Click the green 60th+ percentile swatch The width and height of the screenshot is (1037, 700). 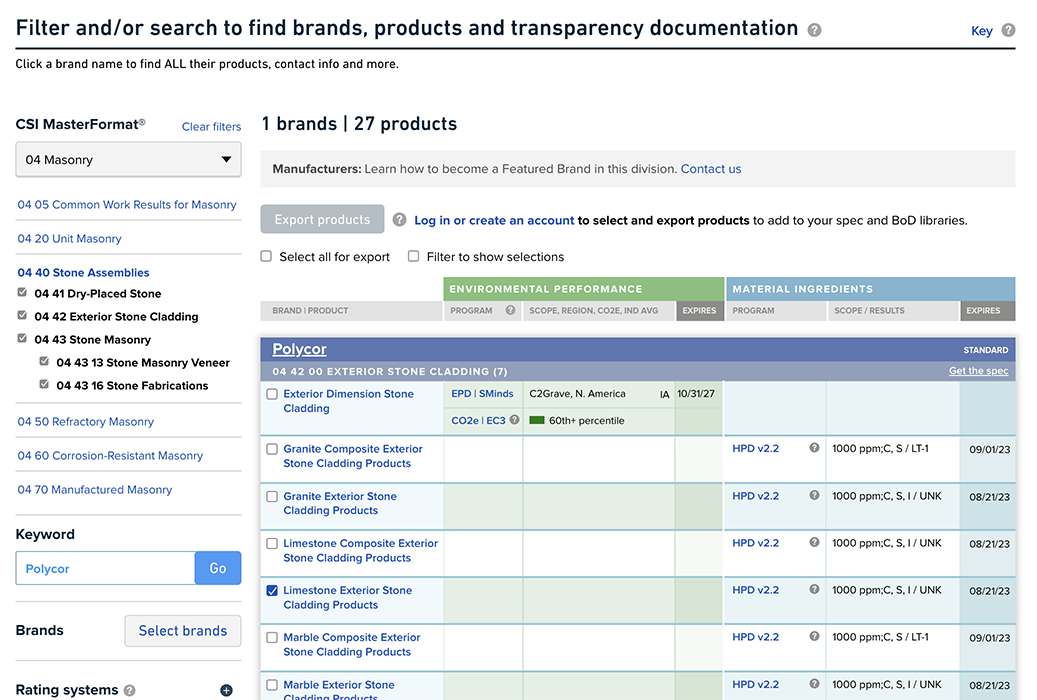537,421
